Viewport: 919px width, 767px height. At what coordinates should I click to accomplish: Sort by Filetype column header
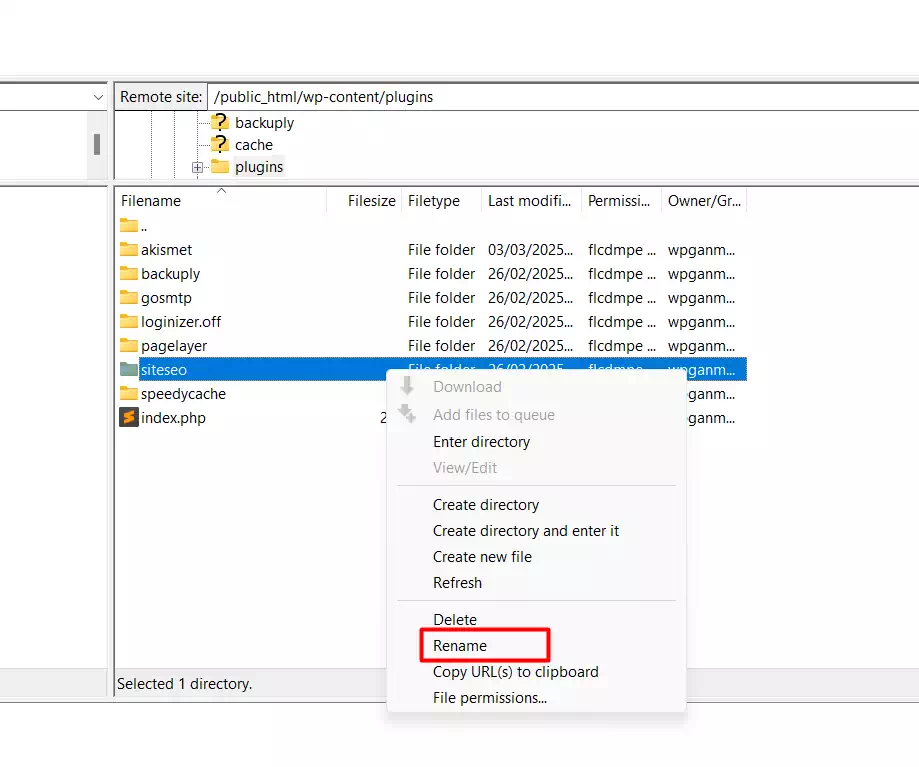click(441, 201)
